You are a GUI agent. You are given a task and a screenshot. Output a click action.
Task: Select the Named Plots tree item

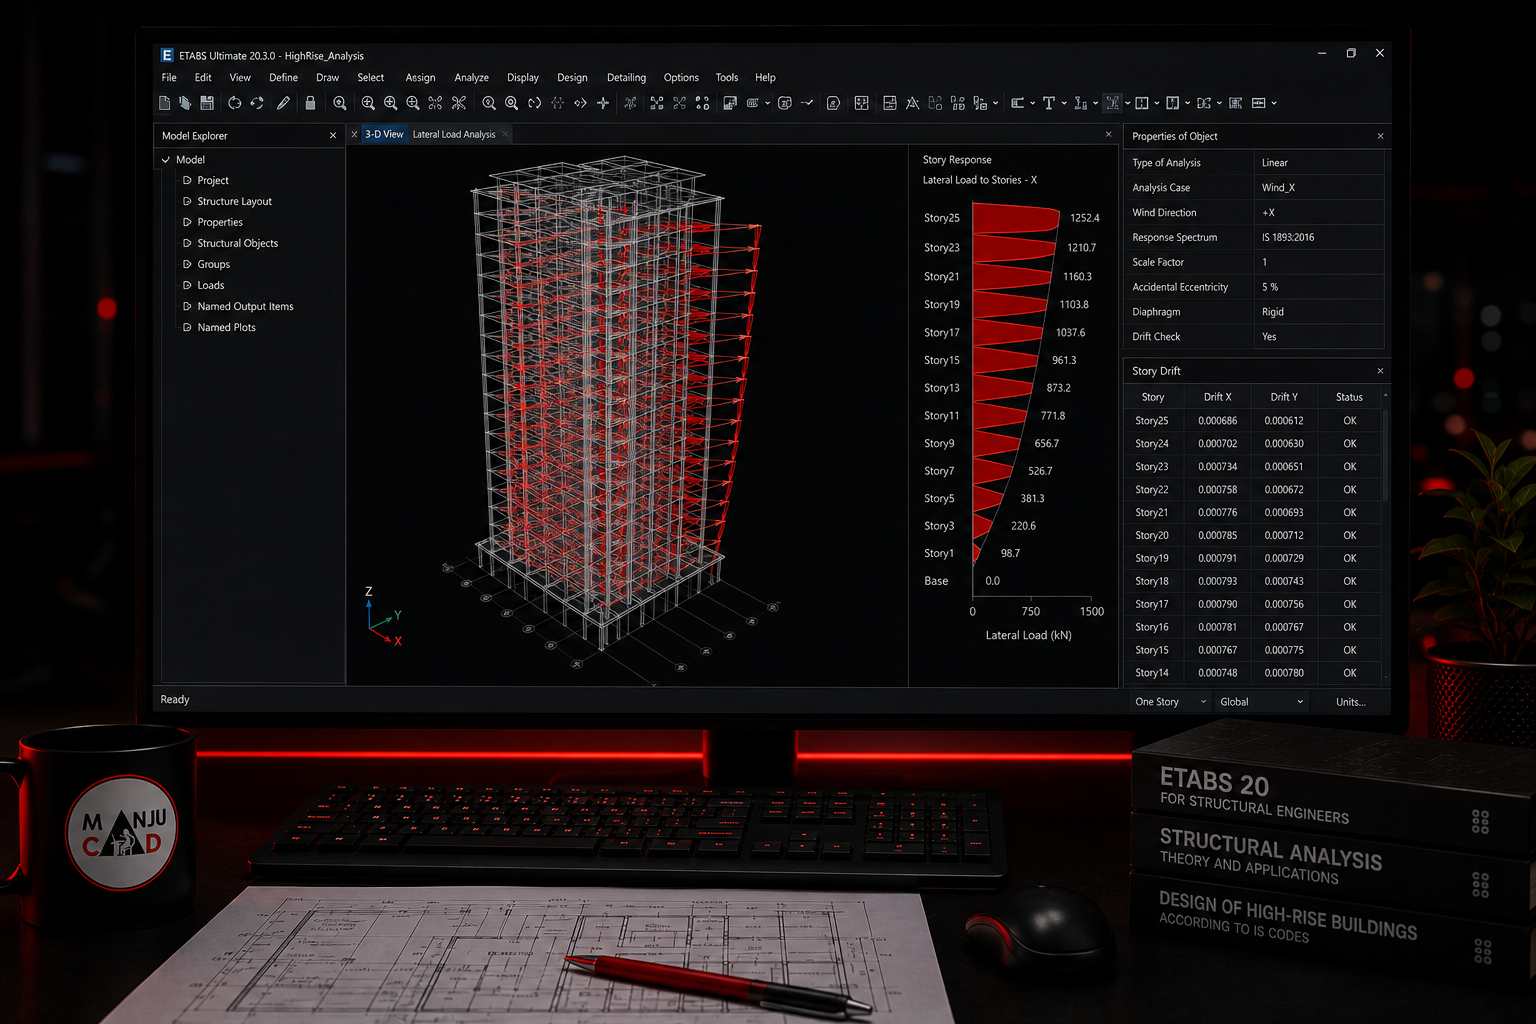[227, 328]
